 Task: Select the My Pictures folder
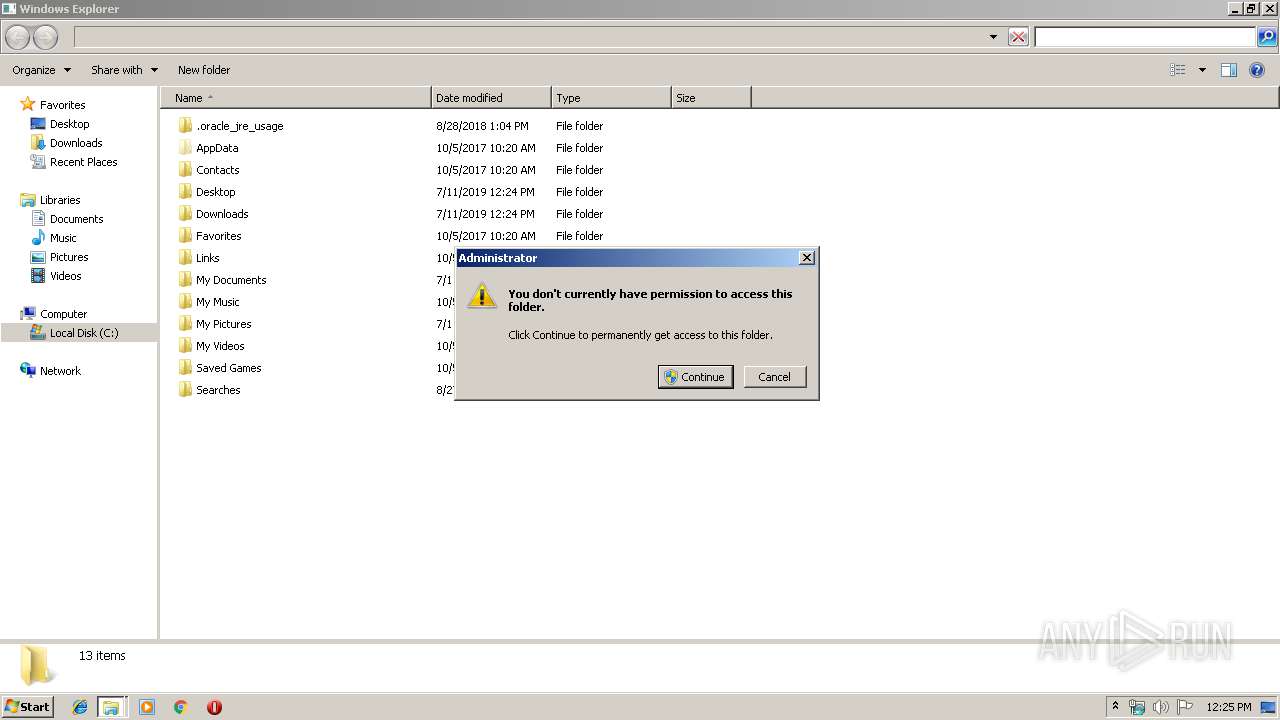click(x=223, y=324)
